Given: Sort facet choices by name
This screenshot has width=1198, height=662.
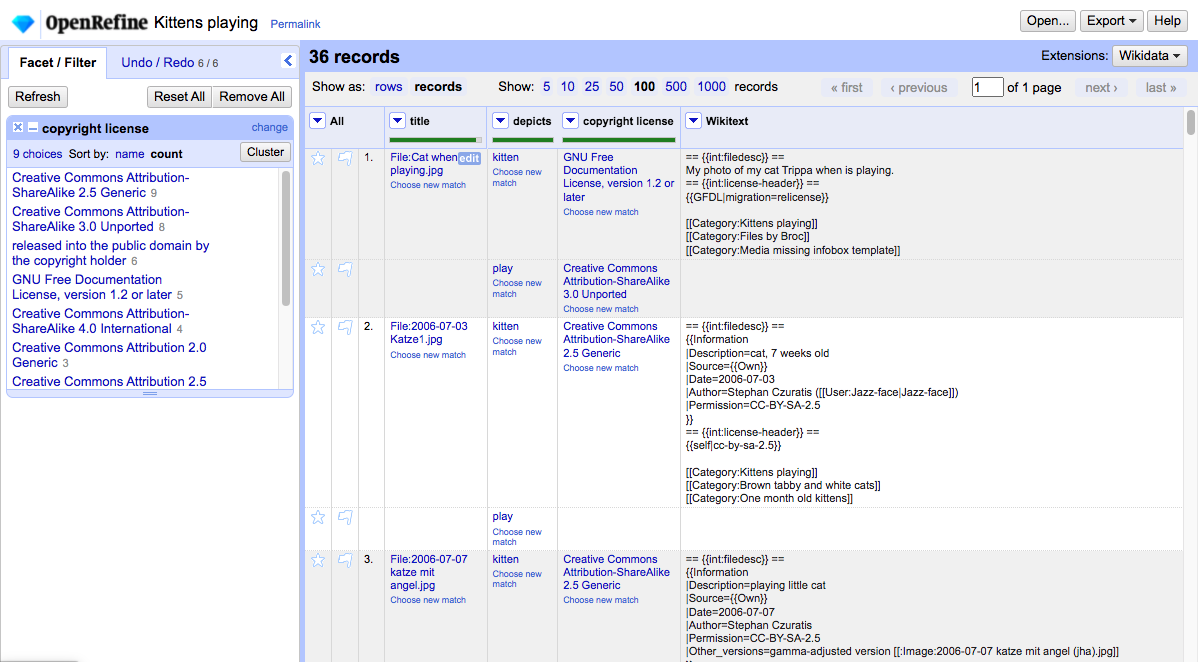Looking at the screenshot, I should 131,153.
